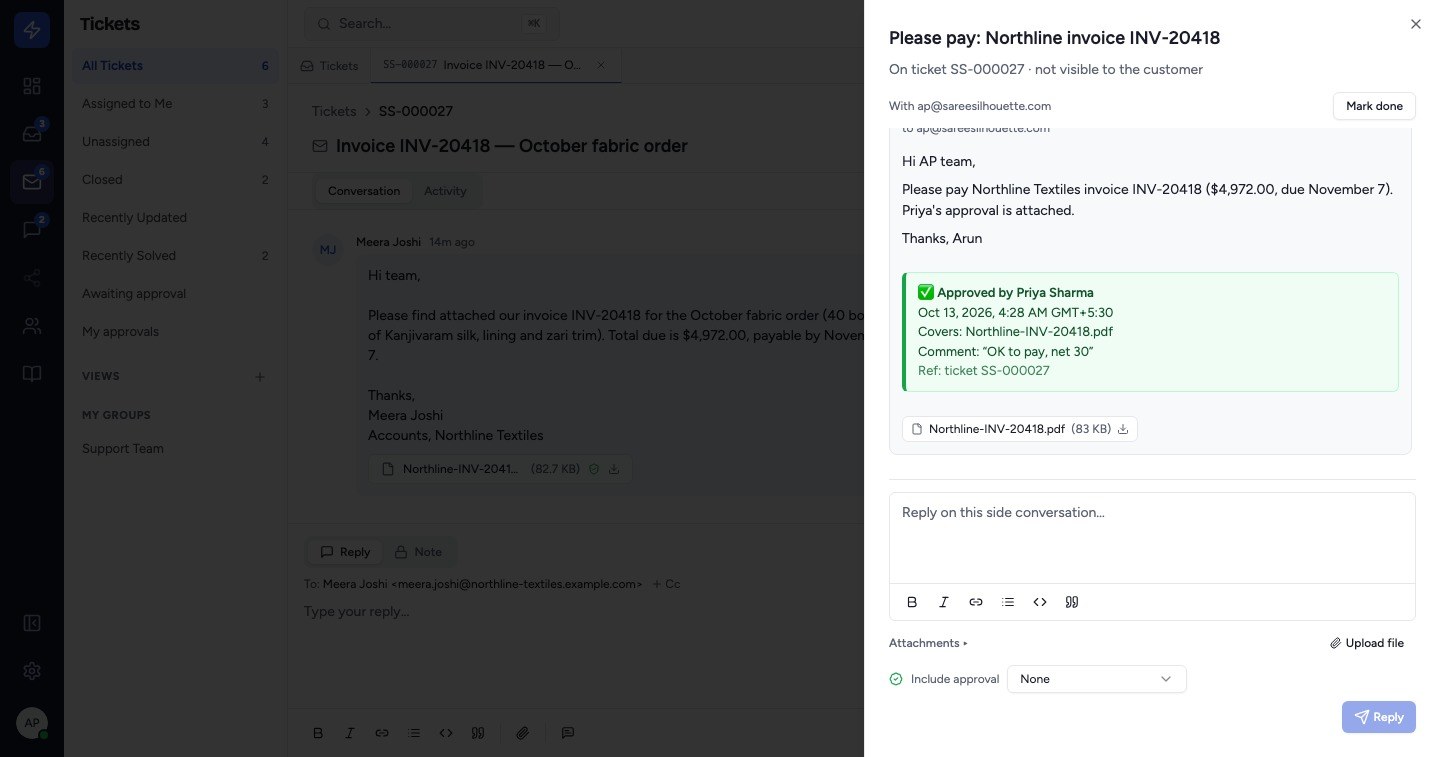The height and width of the screenshot is (757, 1440).
Task: Open the inbox icon with badge 3
Action: tap(32, 134)
